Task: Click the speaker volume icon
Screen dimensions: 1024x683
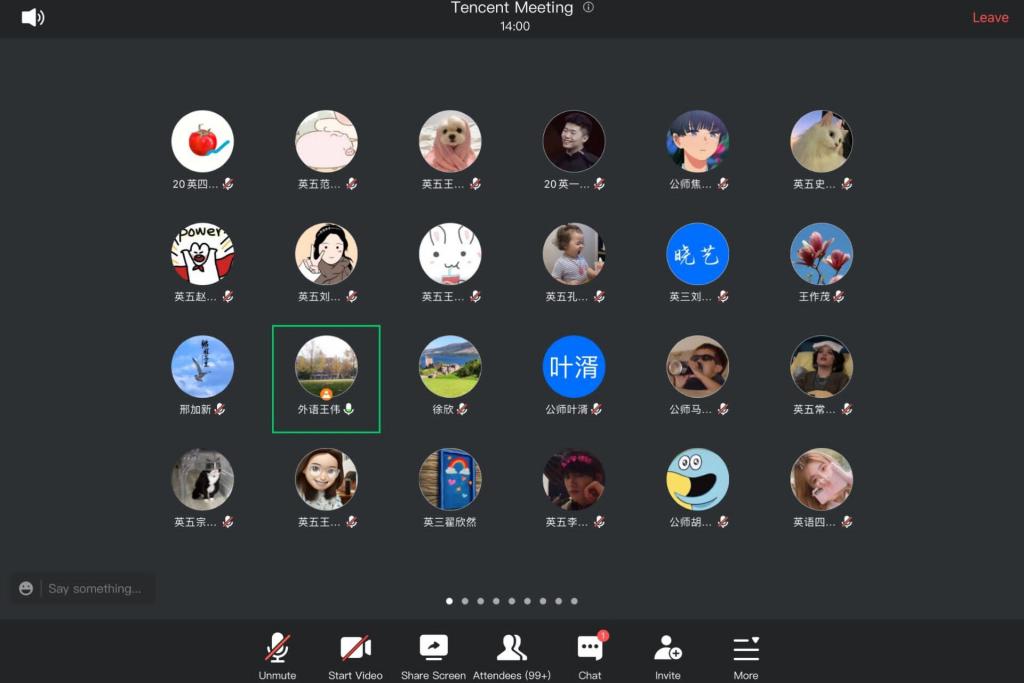Action: tap(33, 17)
